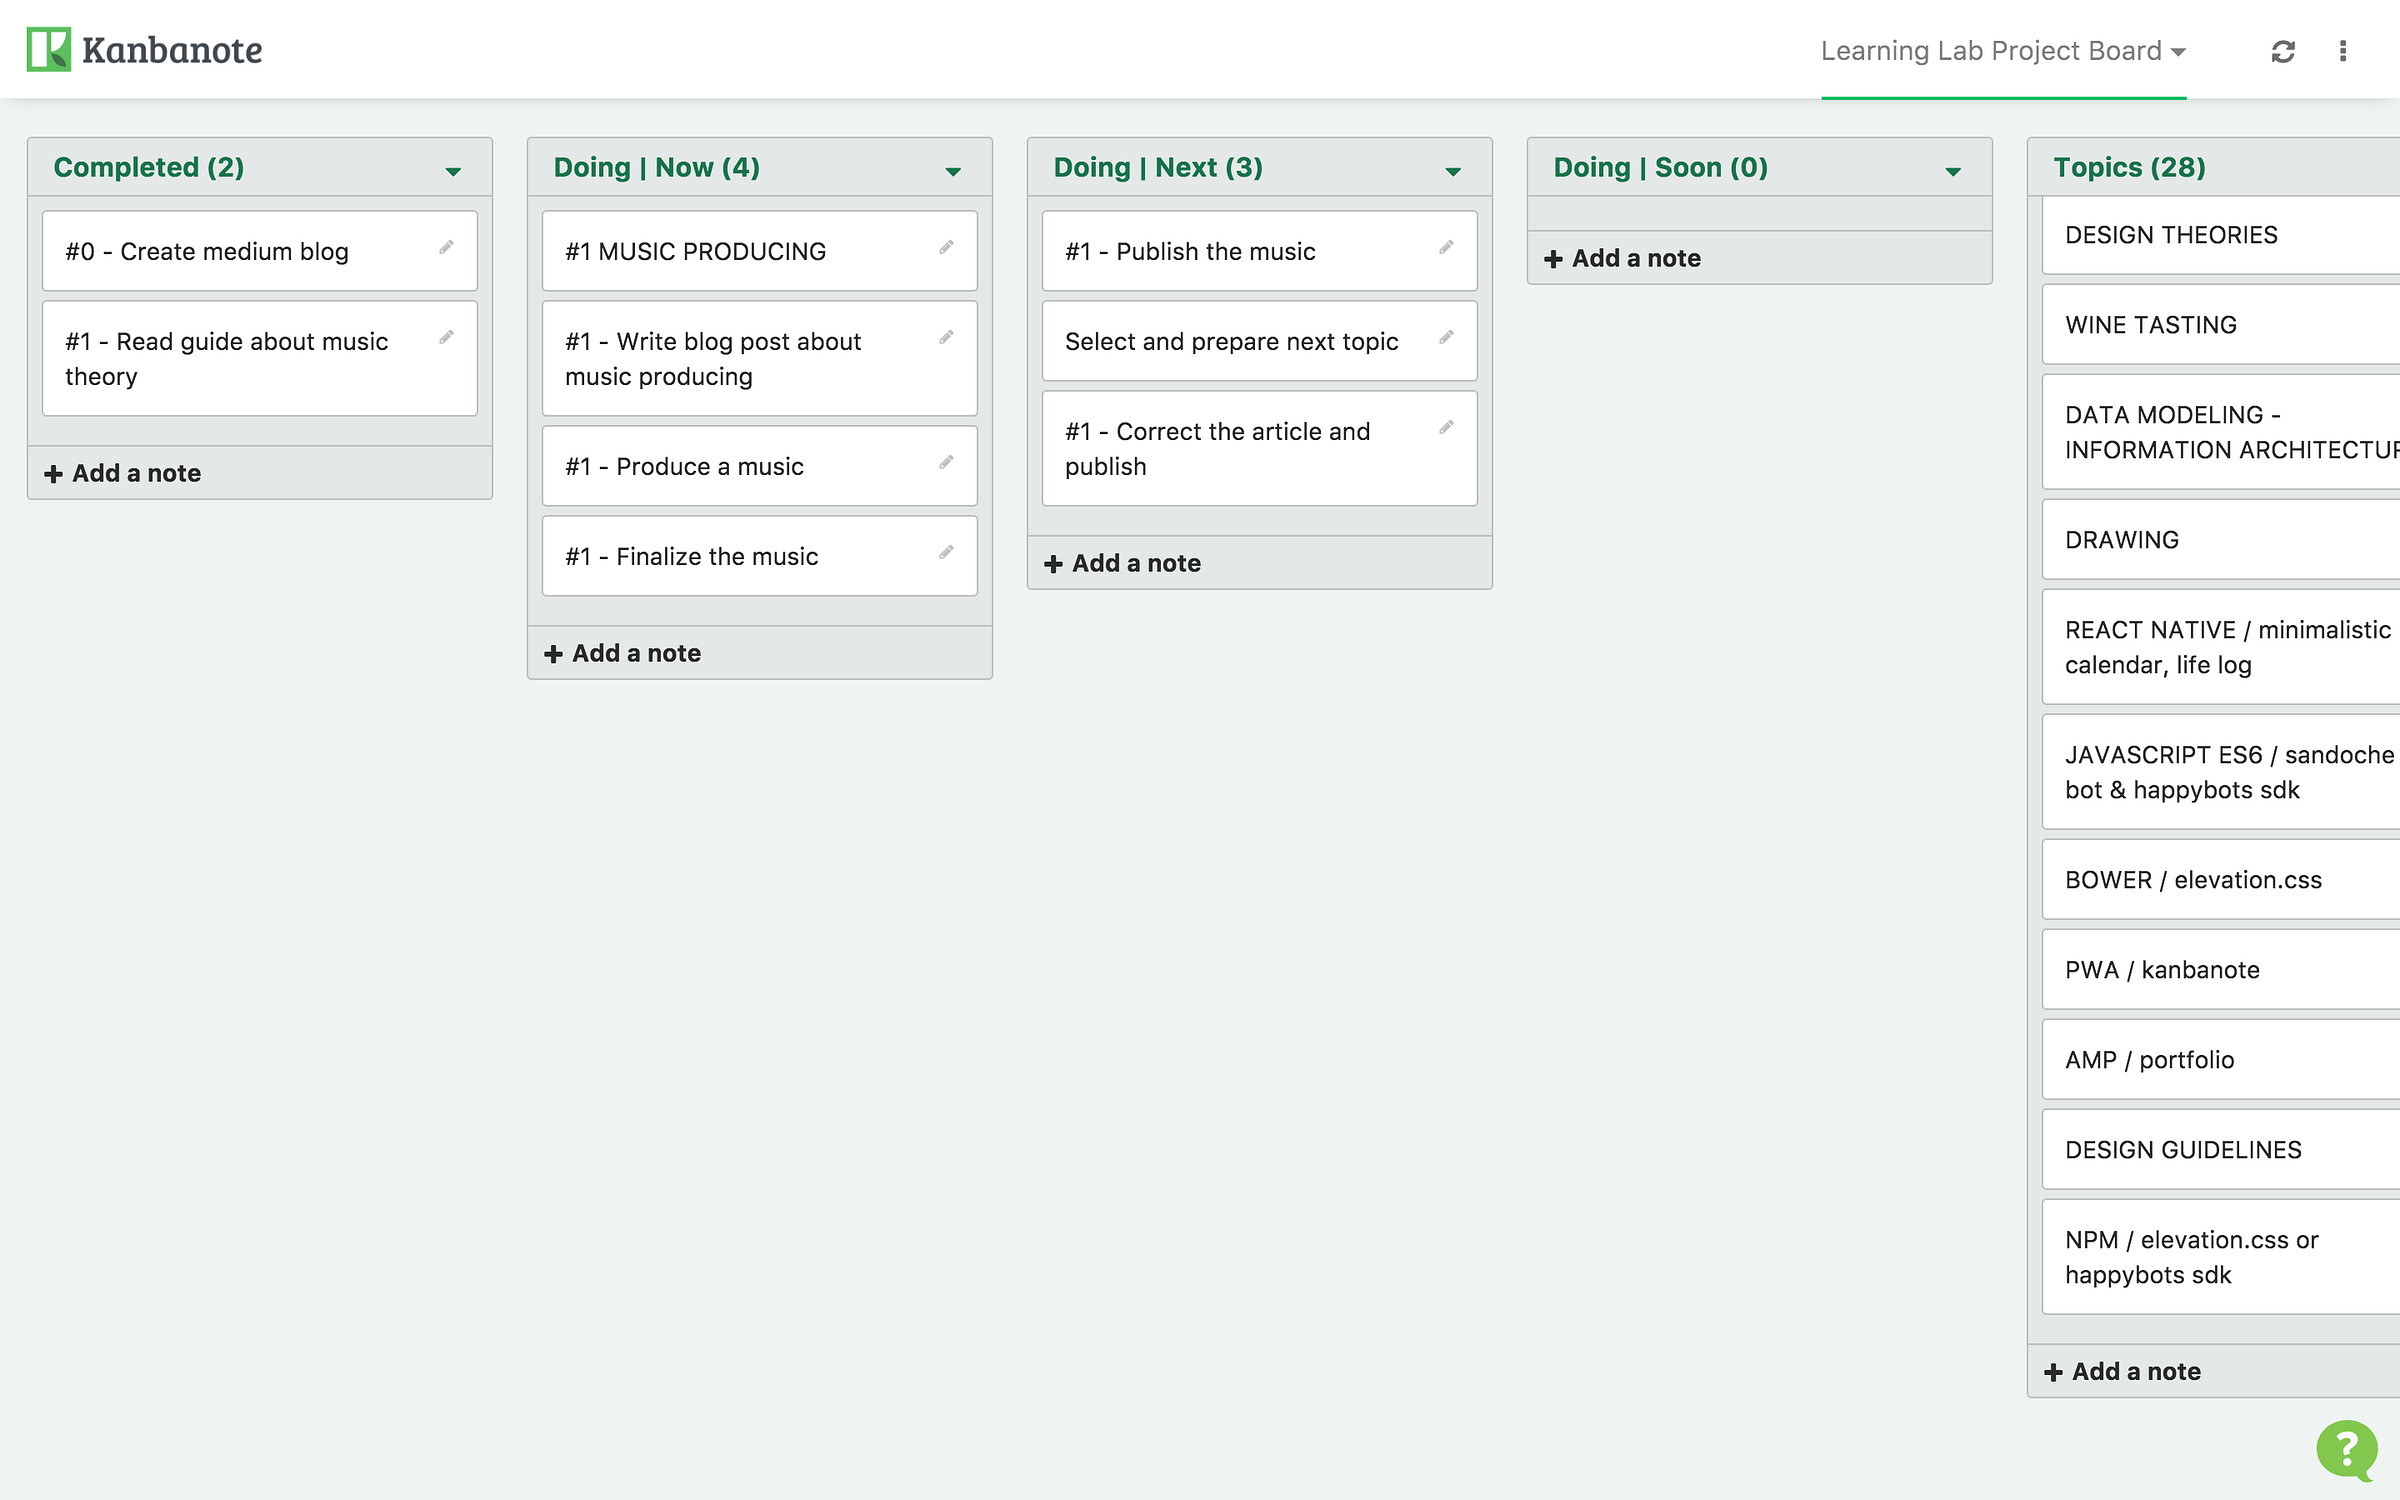This screenshot has width=2400, height=1500.
Task: Click the refresh sync icon
Action: [2283, 51]
